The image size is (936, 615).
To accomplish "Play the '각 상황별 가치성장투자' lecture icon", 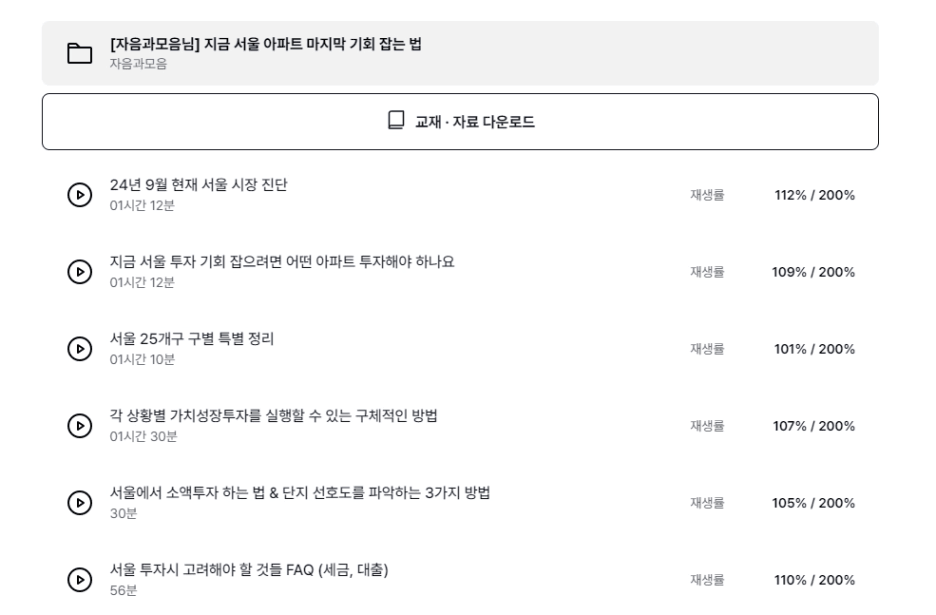I will (79, 426).
